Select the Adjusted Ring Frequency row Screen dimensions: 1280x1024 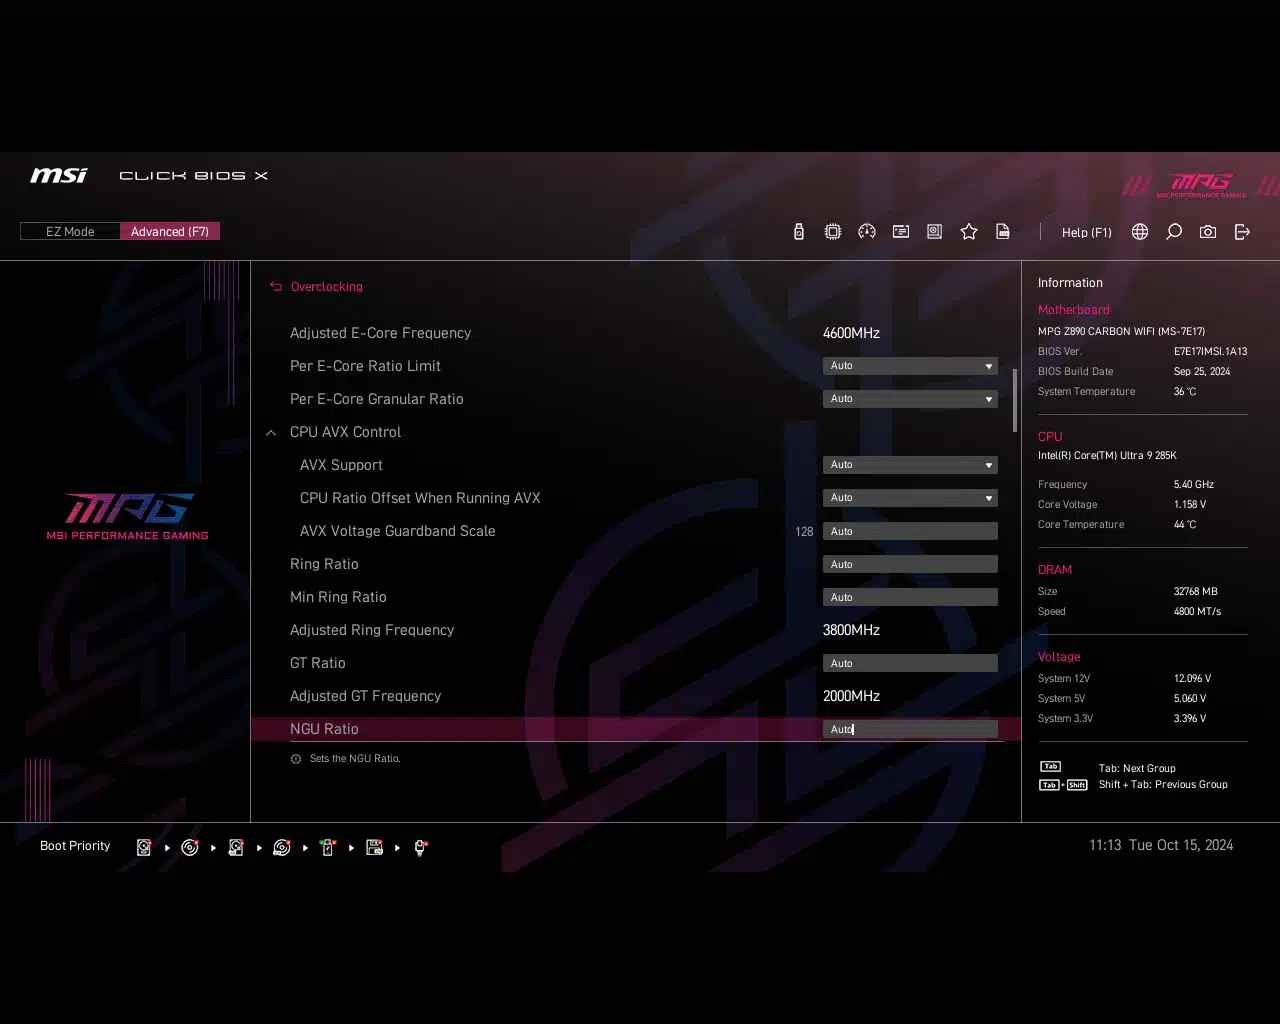[635, 630]
